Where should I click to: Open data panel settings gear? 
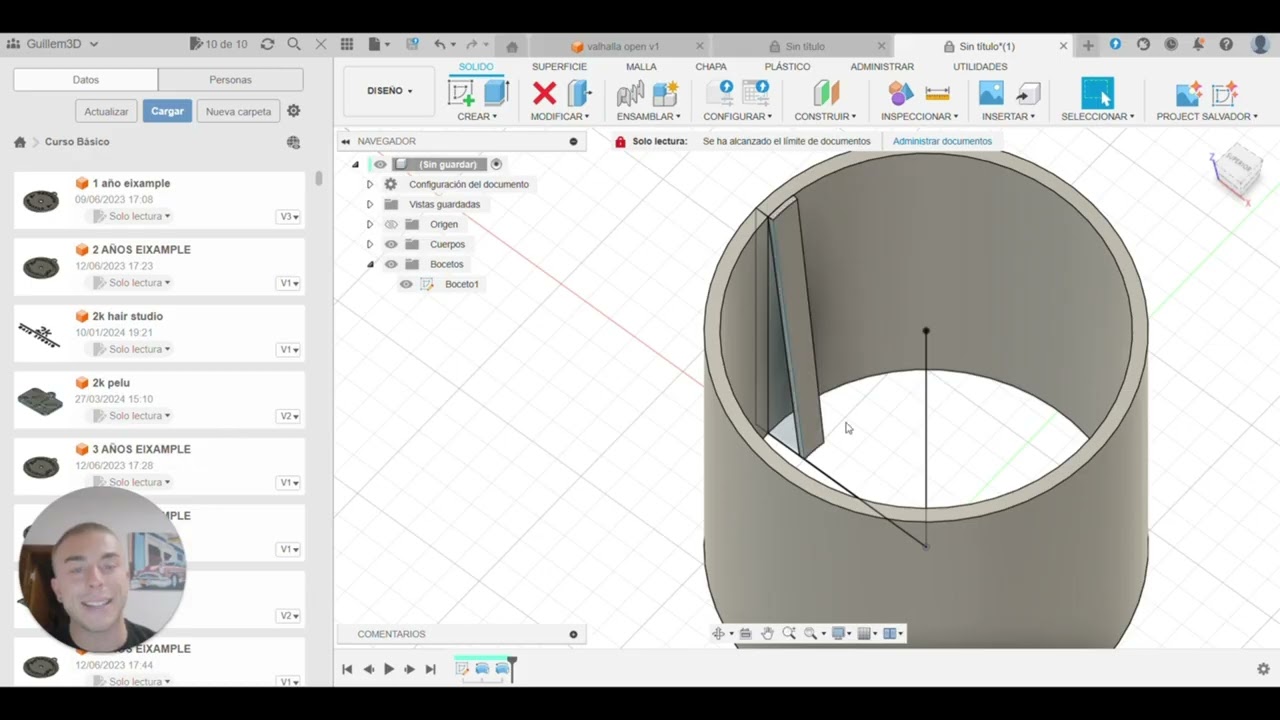[294, 111]
